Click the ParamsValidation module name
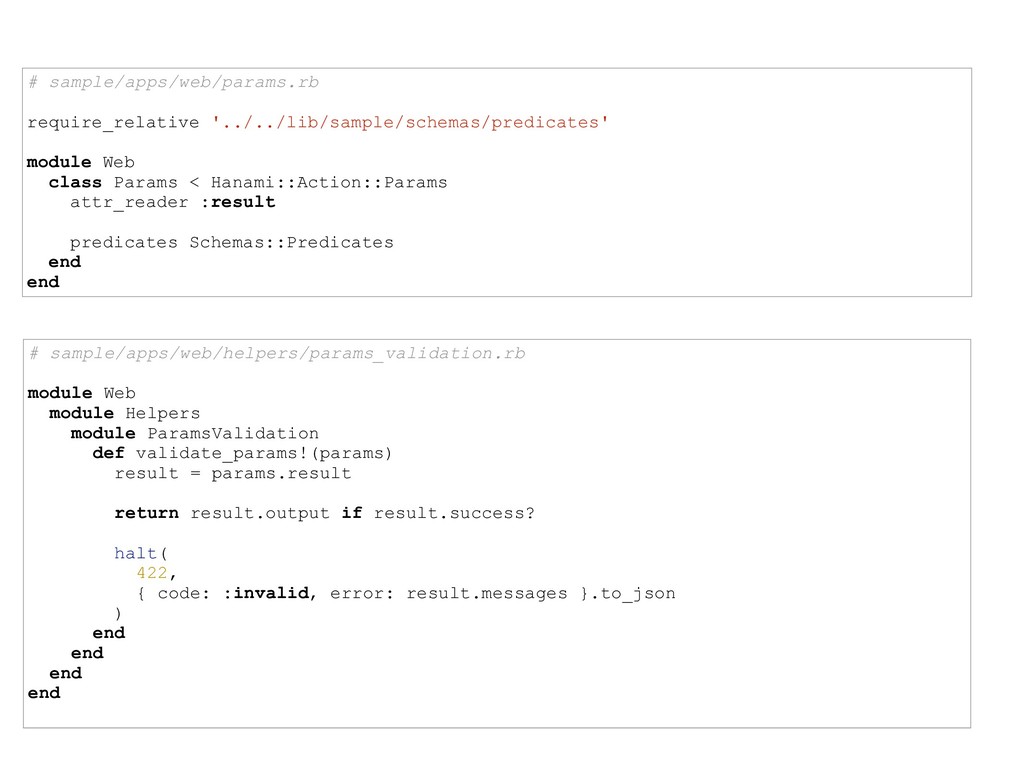 point(233,434)
